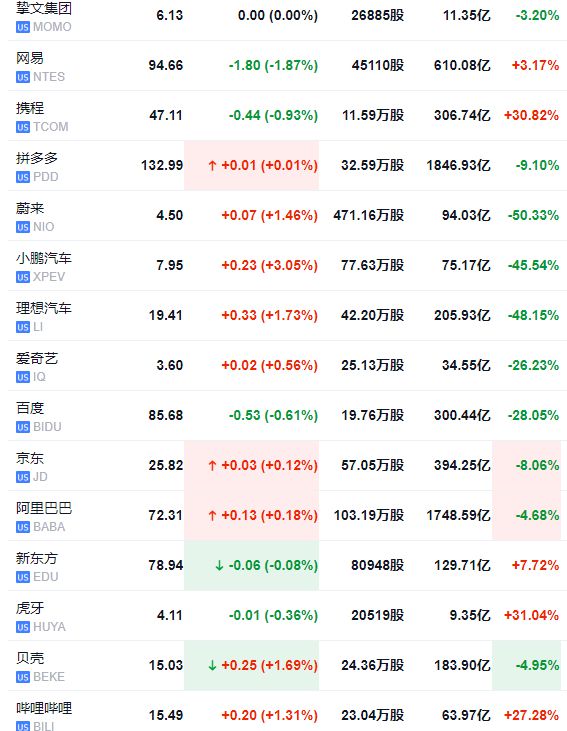Click the TCOM ticker symbol
Screen dimensions: 567x731
click(50, 127)
